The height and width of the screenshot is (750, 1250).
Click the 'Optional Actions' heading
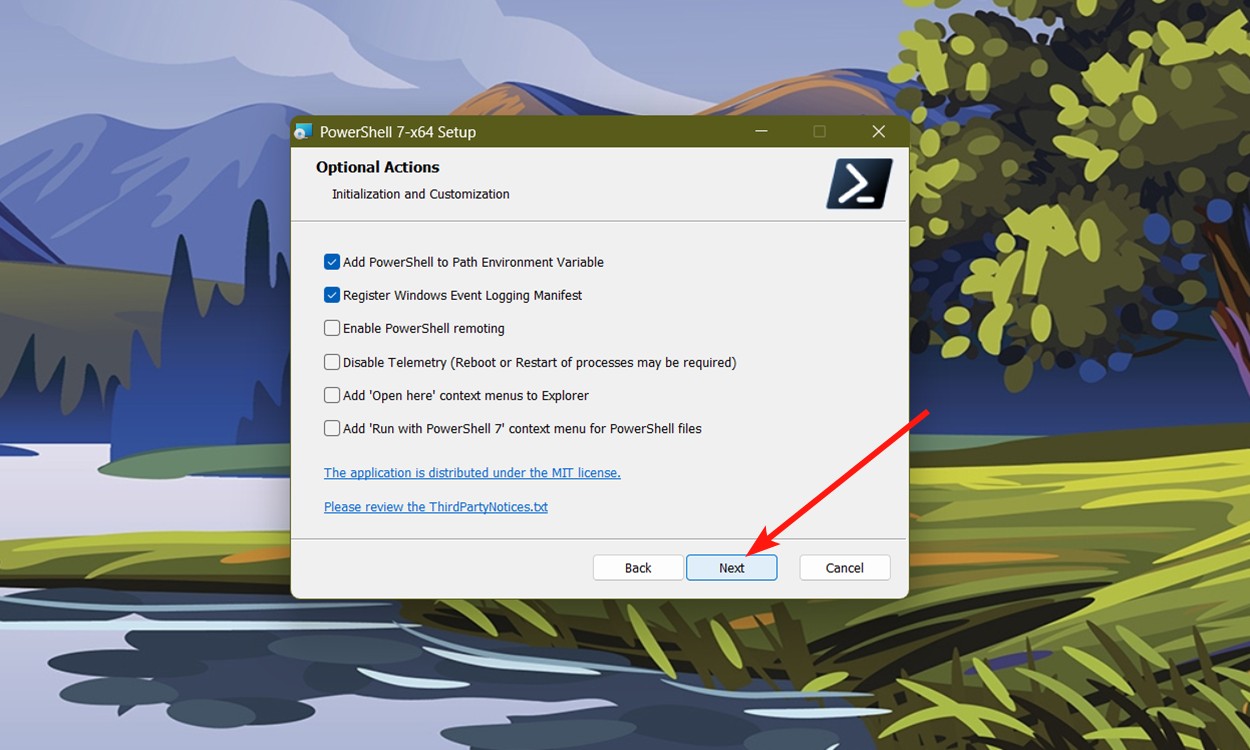[x=377, y=167]
